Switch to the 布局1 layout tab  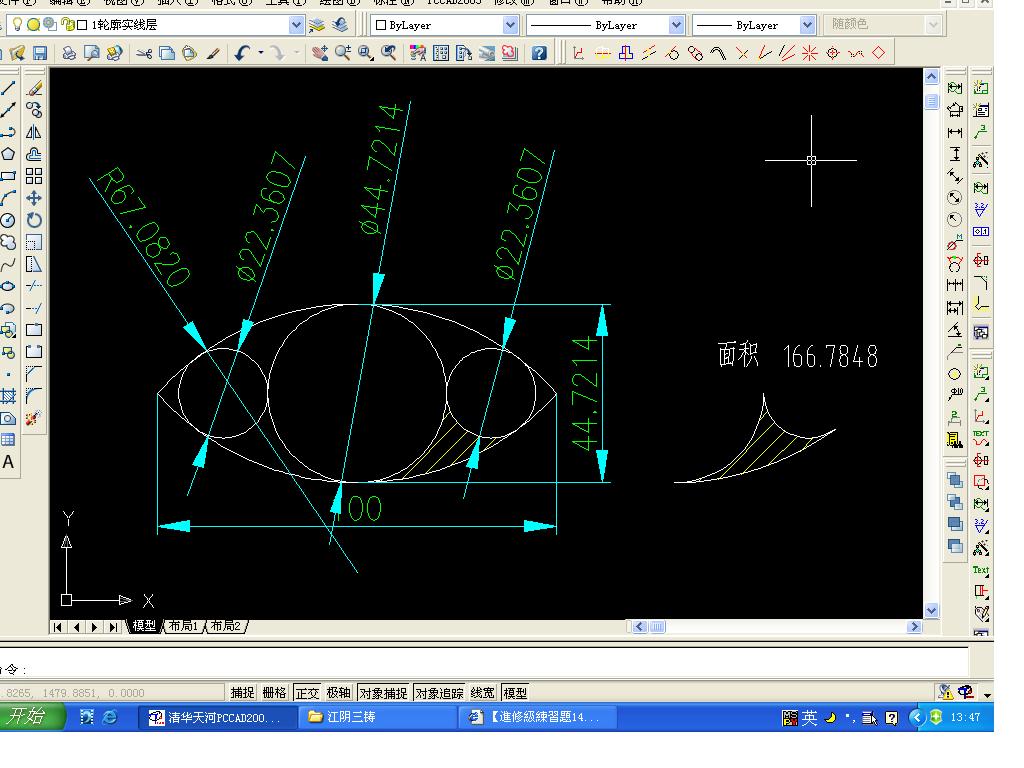point(183,626)
